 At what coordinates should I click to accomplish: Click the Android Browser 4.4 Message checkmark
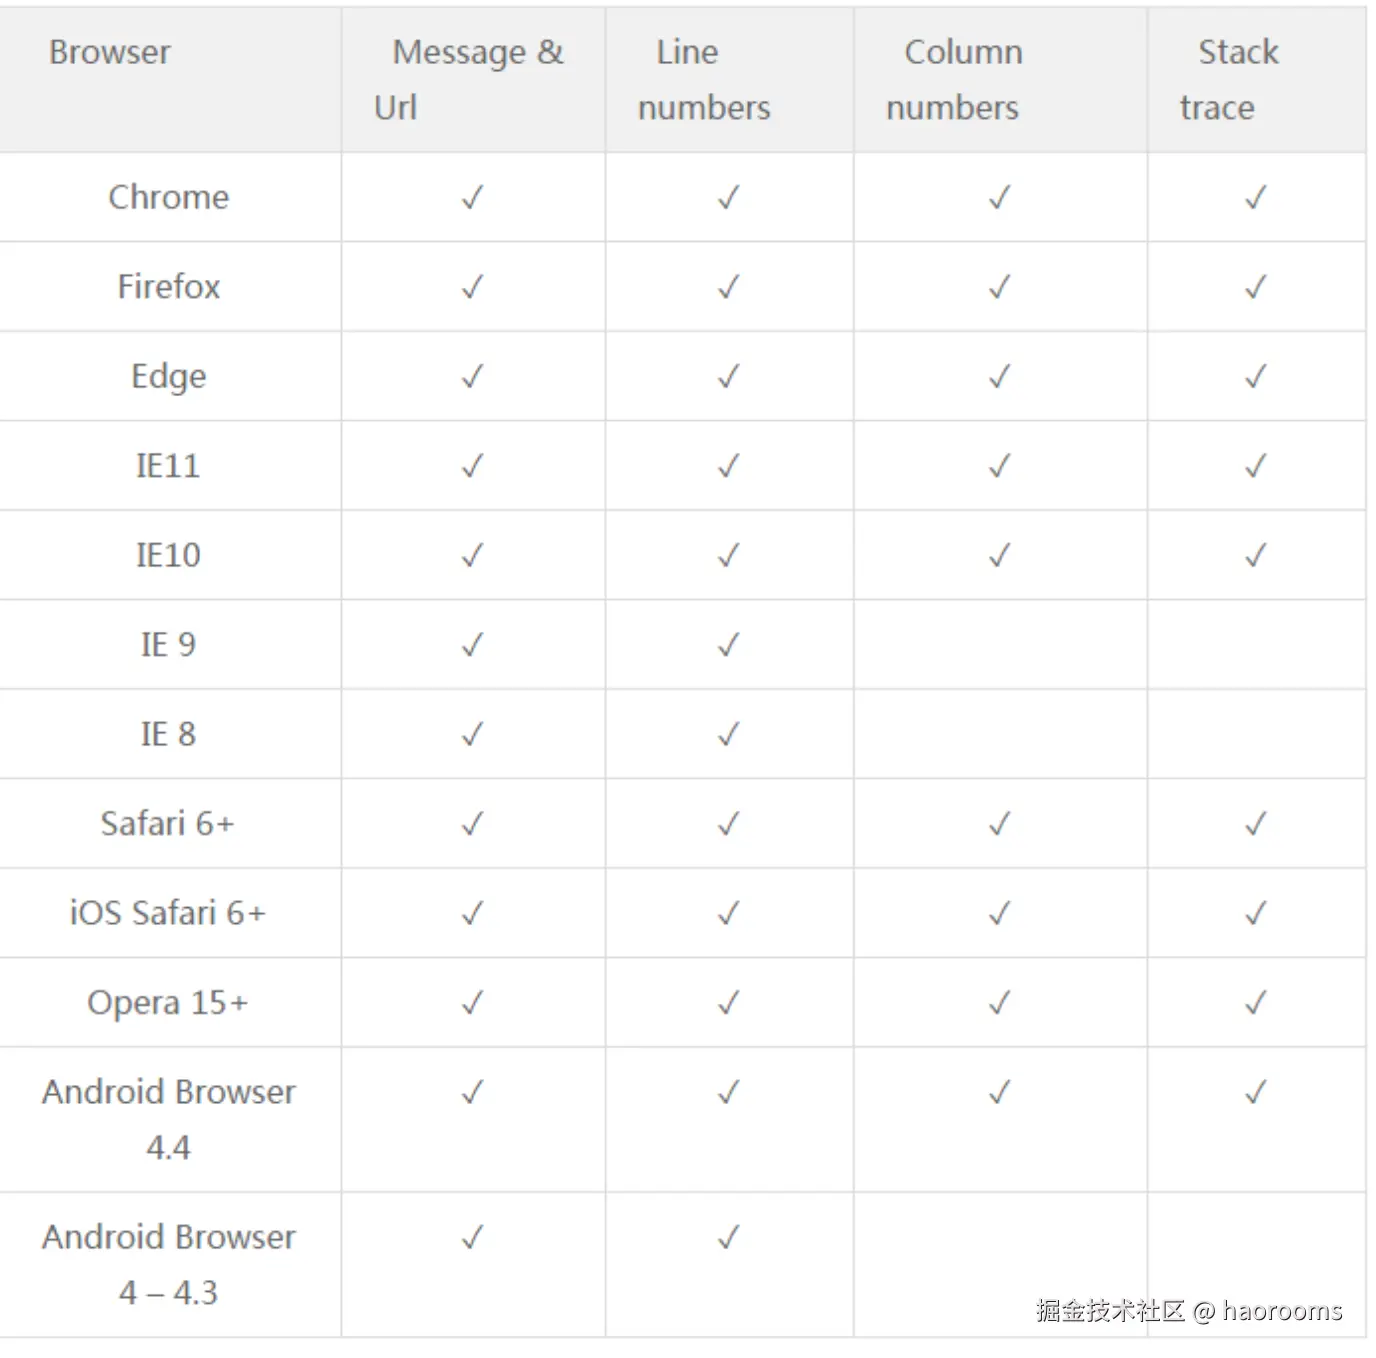(472, 1092)
